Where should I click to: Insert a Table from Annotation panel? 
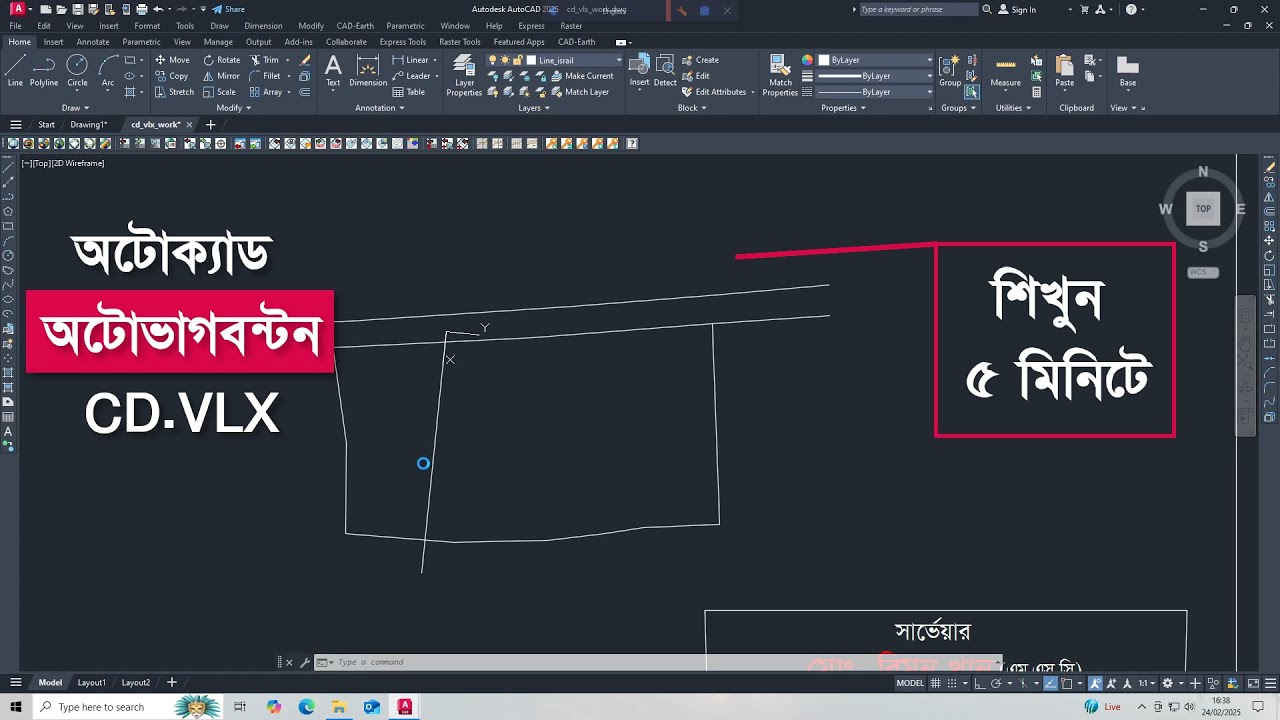pyautogui.click(x=409, y=92)
